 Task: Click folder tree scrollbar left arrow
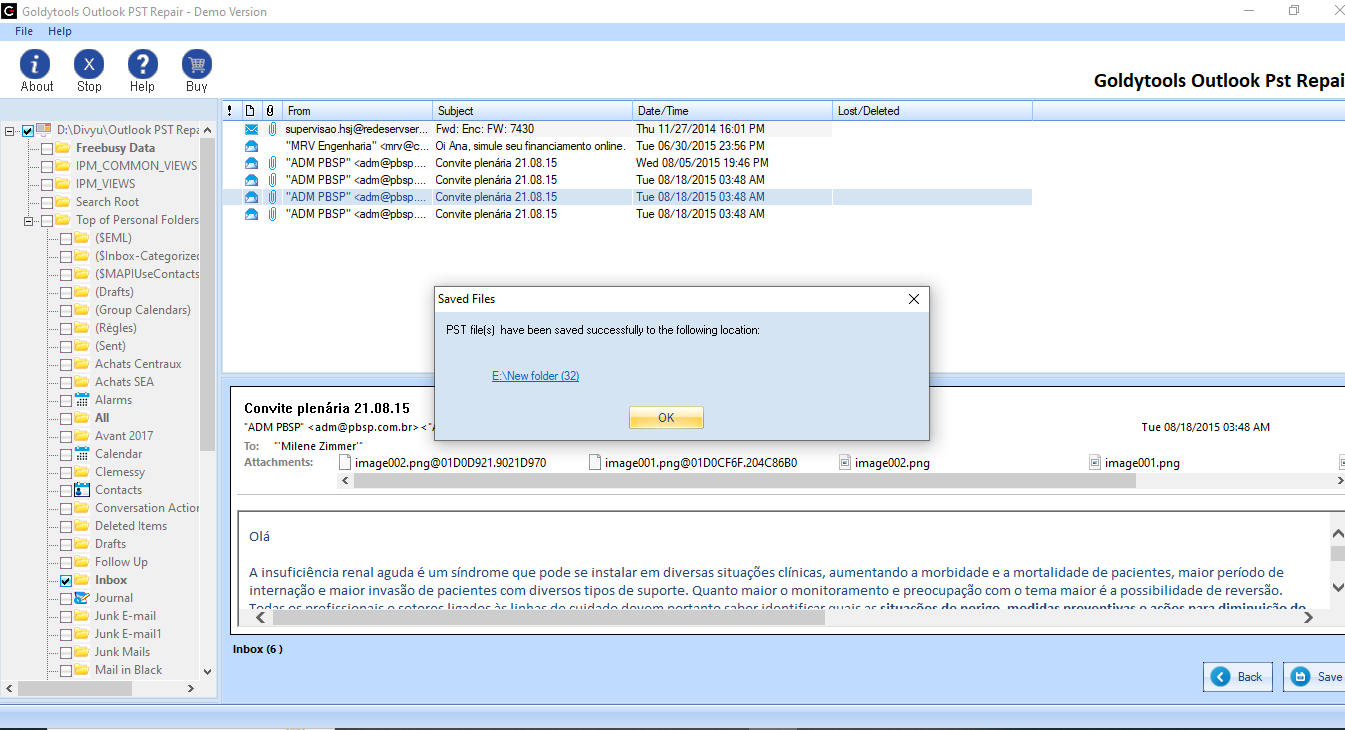coord(10,689)
